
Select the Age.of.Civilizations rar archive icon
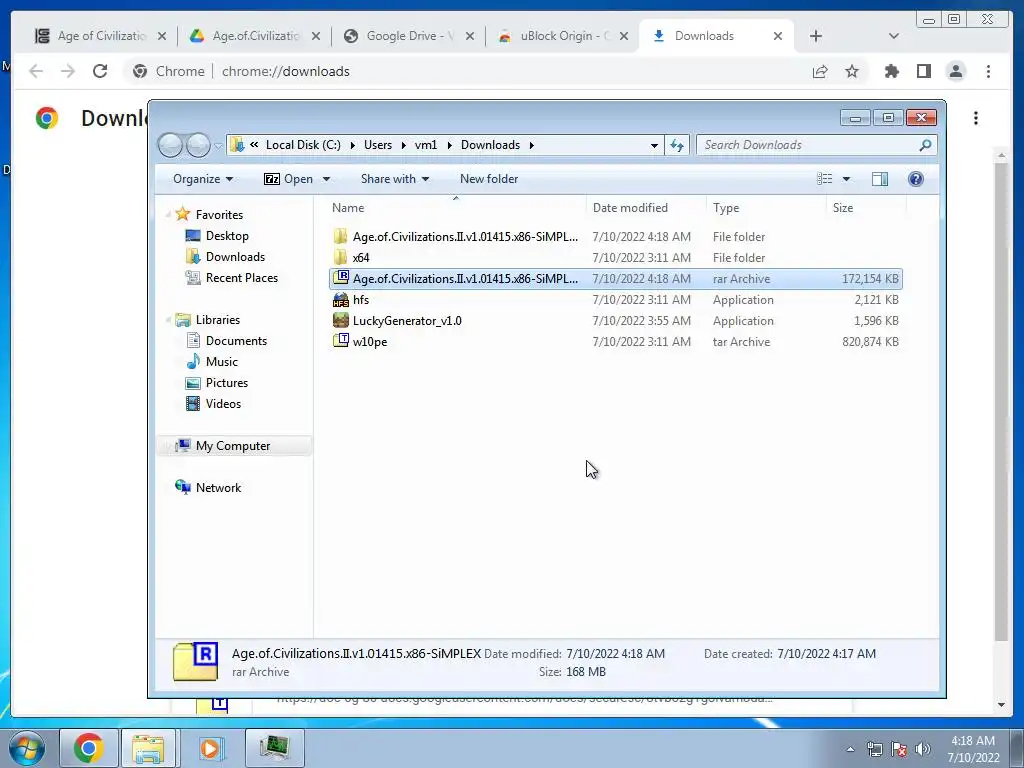pos(341,278)
